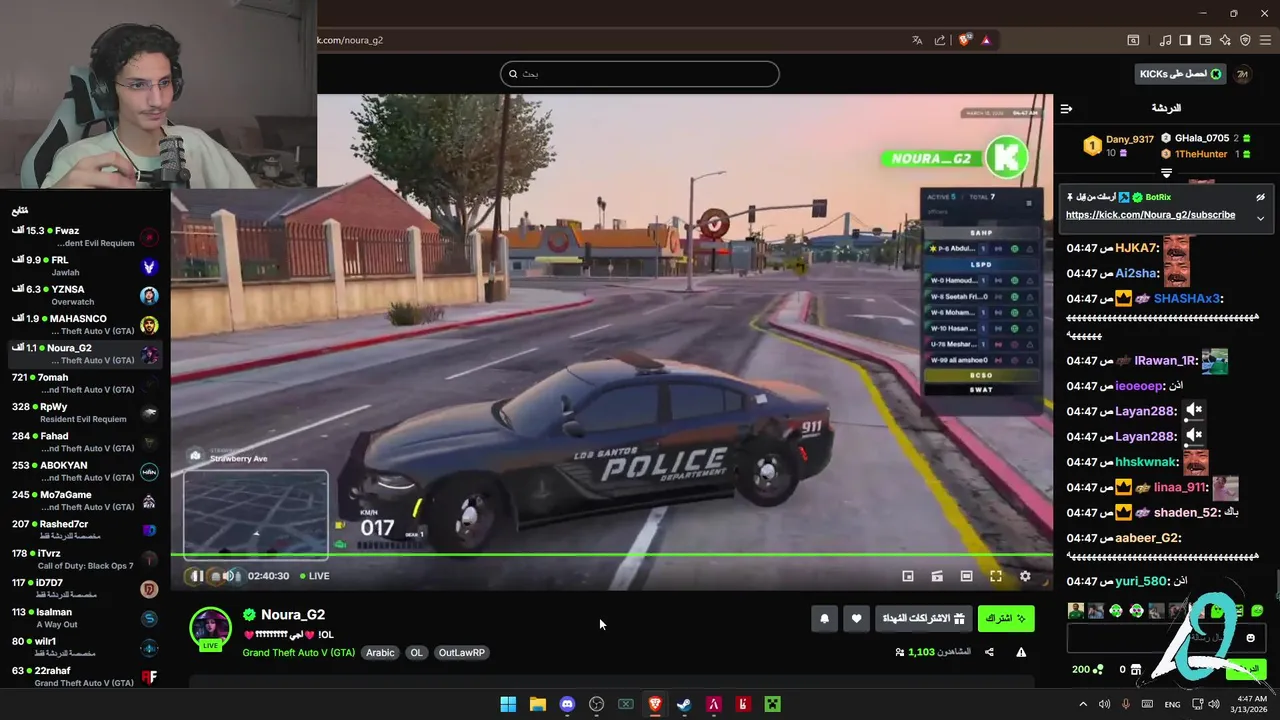Image resolution: width=1280 pixels, height=720 pixels.
Task: Open Steam from taskbar
Action: pos(684,704)
